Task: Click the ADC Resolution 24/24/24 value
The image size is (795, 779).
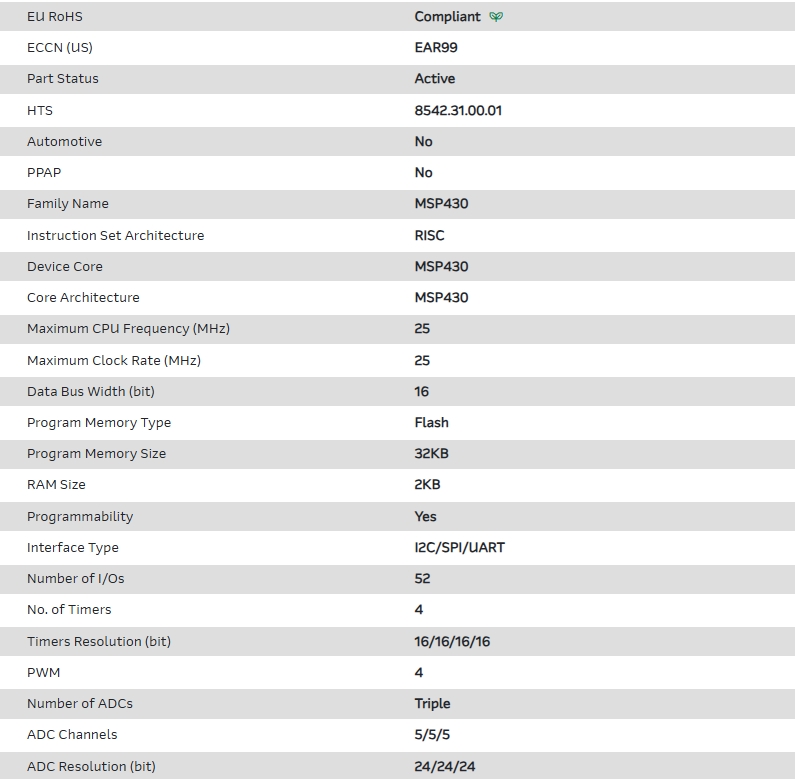Action: coord(445,767)
